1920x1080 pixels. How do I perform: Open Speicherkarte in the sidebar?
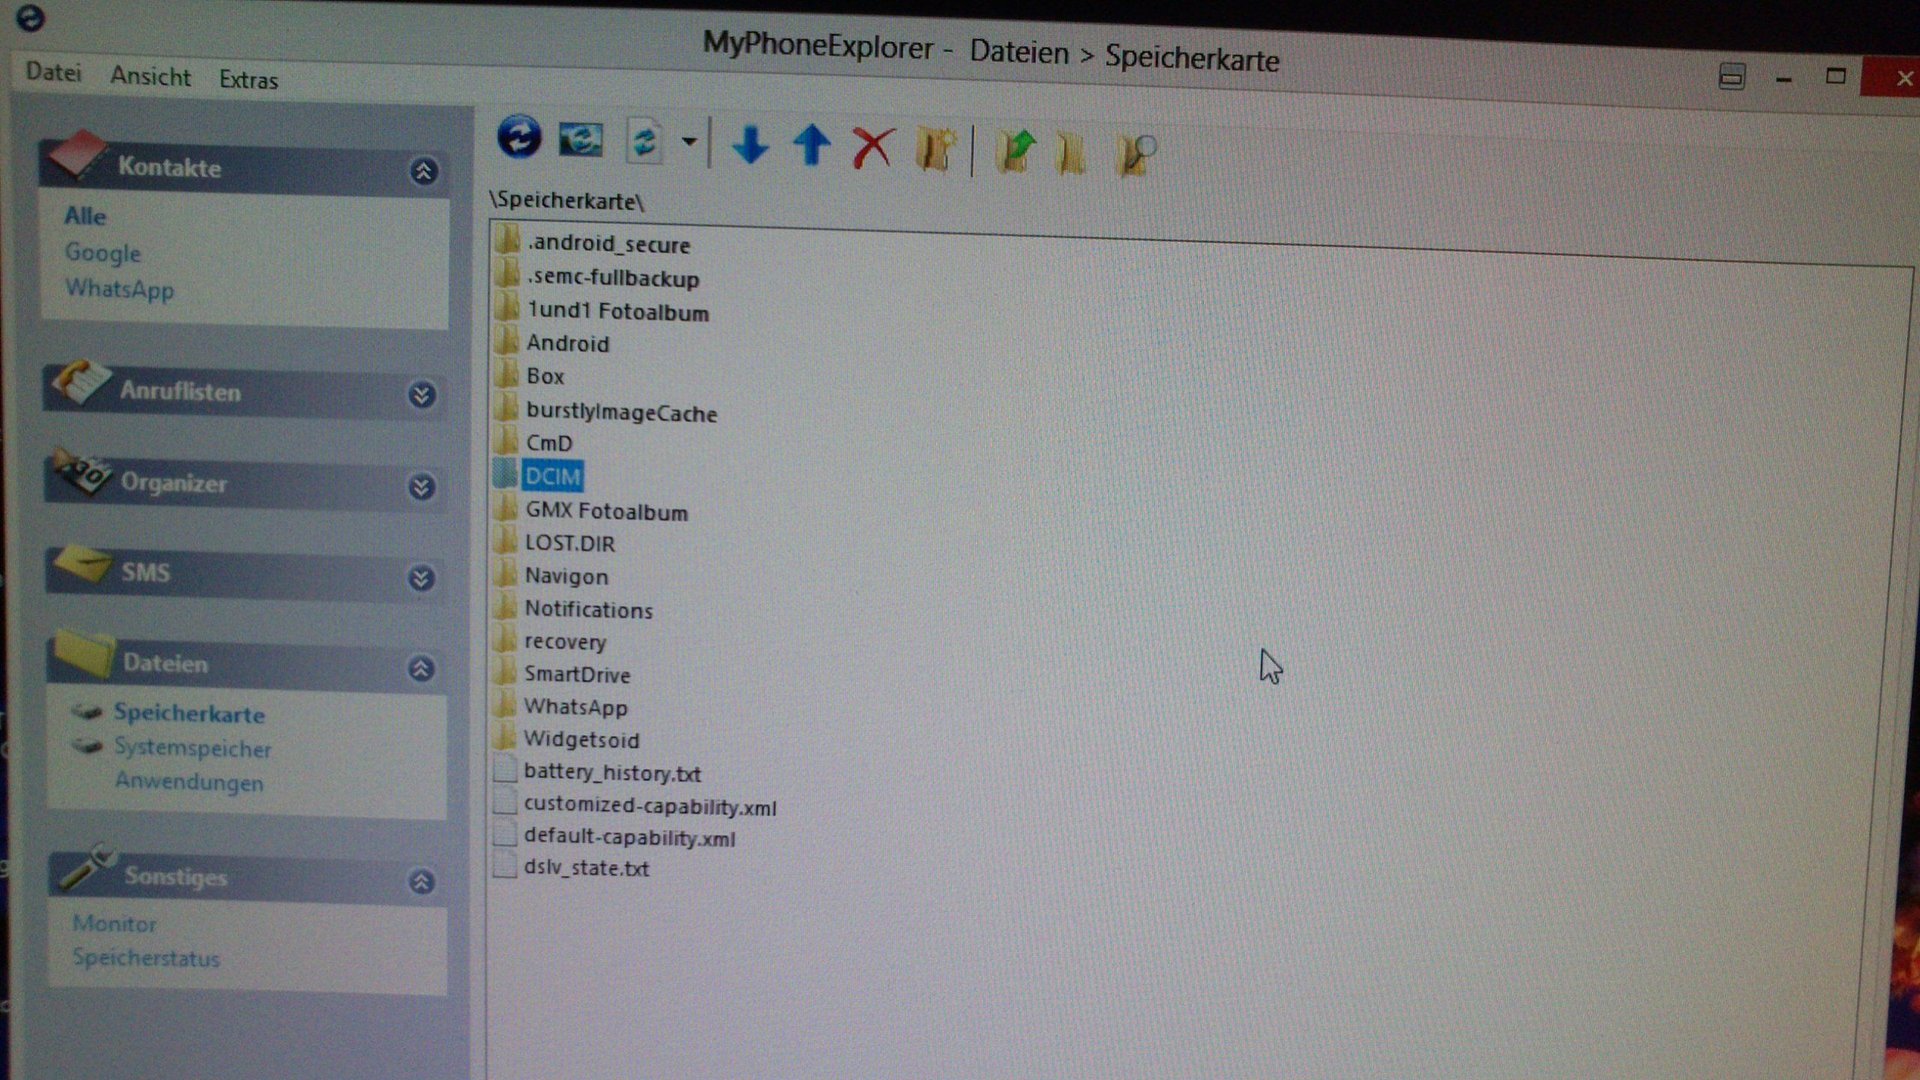pos(189,714)
